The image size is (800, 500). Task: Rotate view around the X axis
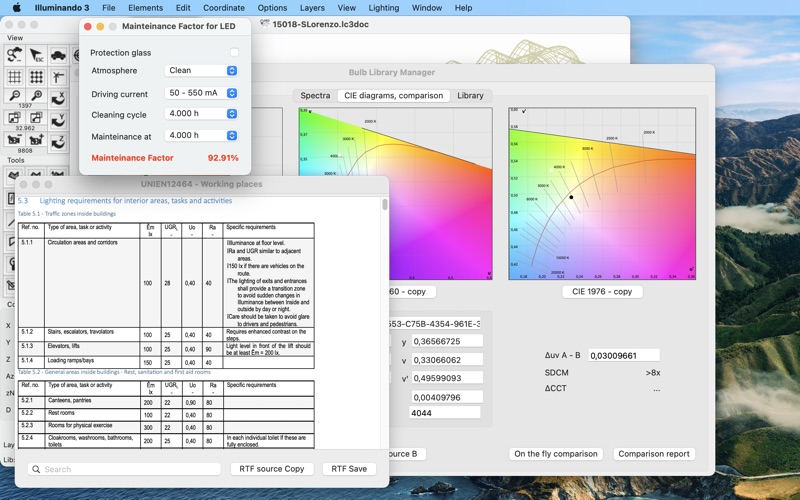pos(58,98)
